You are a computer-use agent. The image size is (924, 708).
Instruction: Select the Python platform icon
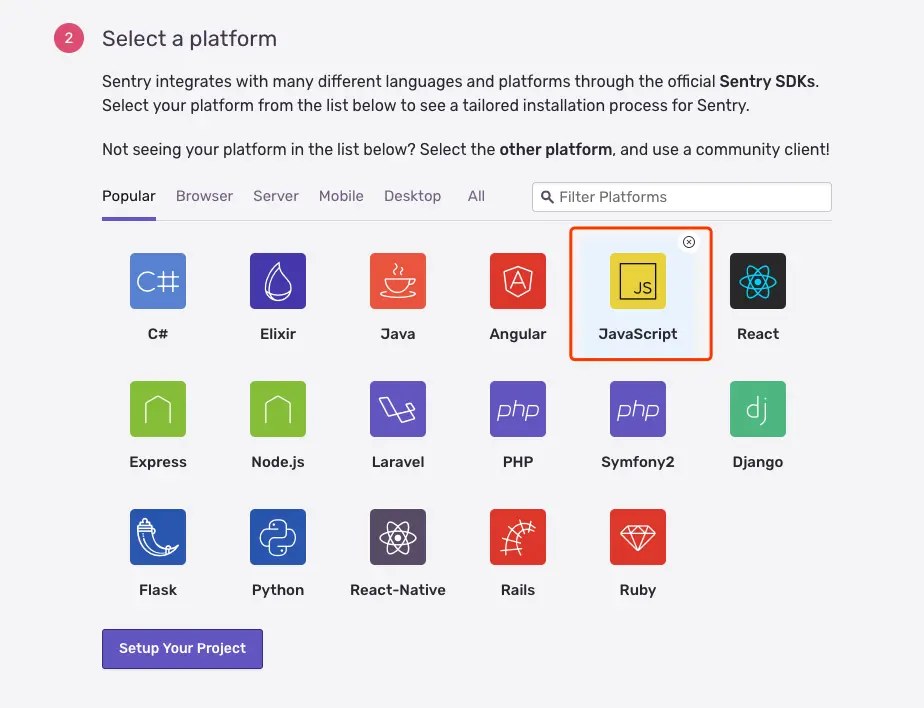coord(278,537)
